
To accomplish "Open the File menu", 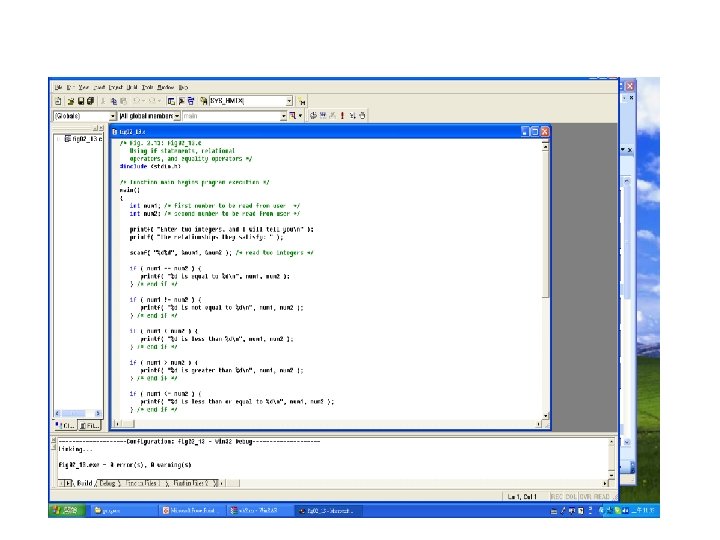I will click(58, 87).
